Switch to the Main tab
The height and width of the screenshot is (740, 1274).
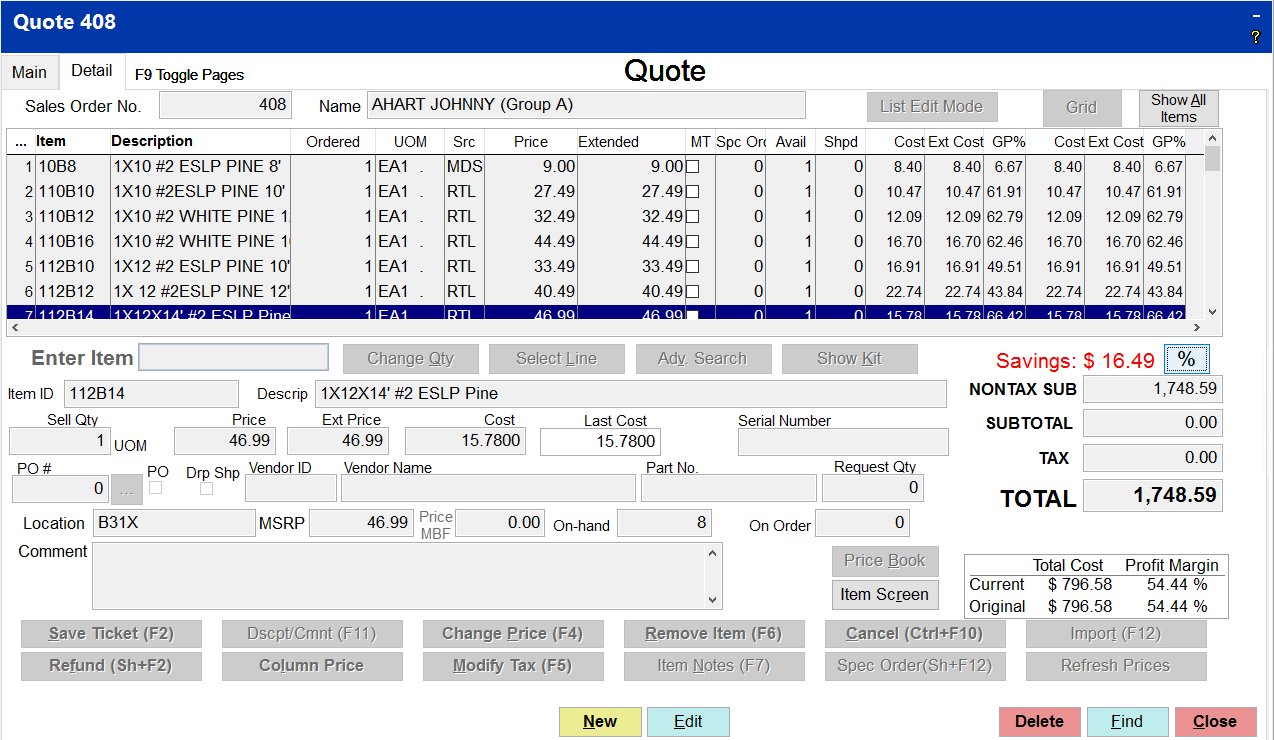click(30, 72)
